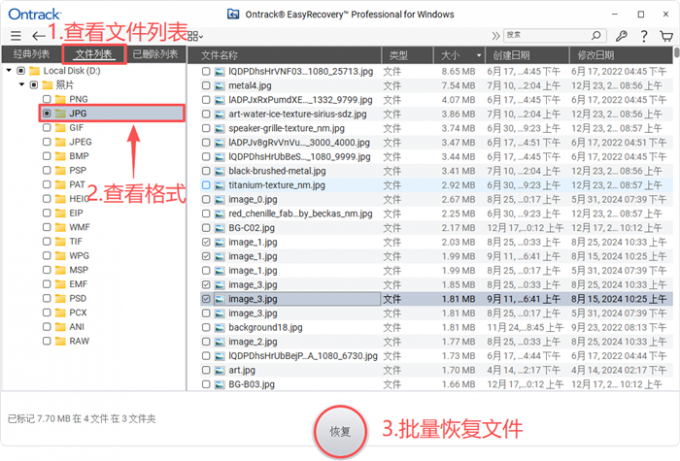The width and height of the screenshot is (680, 461).
Task: Sort by 修改日期 column header
Action: pos(595,55)
